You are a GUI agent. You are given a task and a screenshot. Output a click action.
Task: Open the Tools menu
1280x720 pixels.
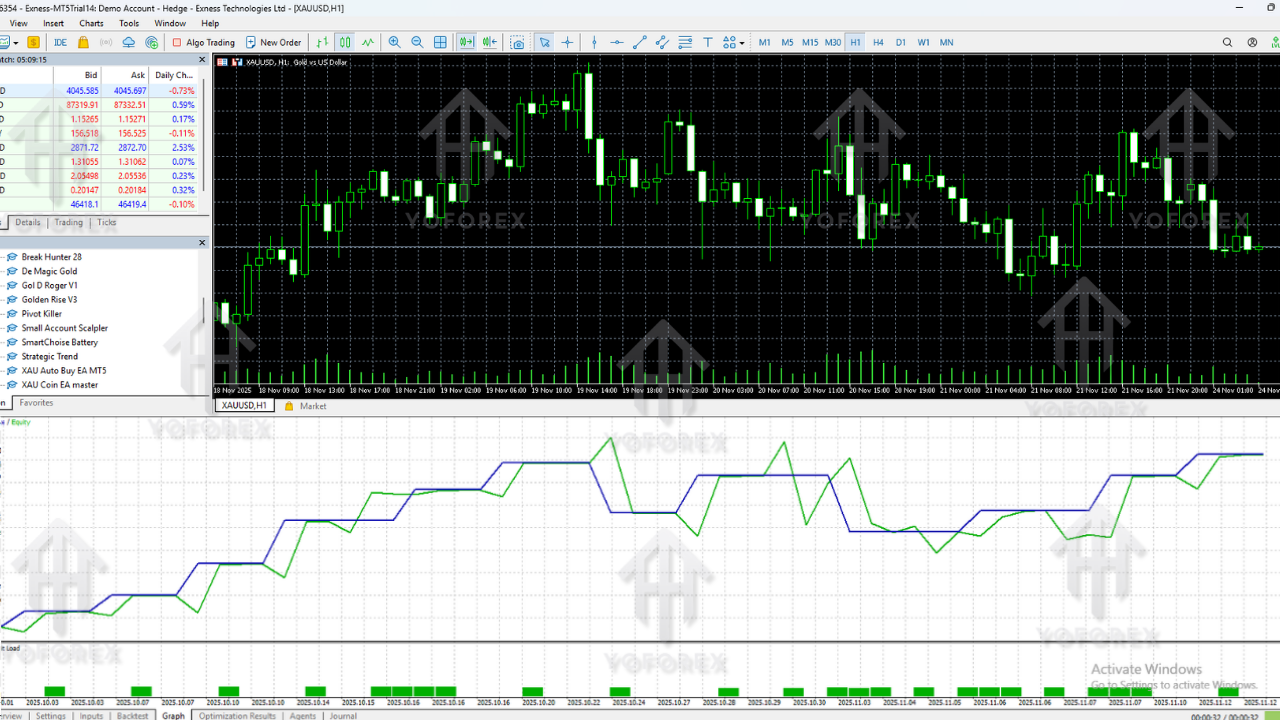coord(128,23)
